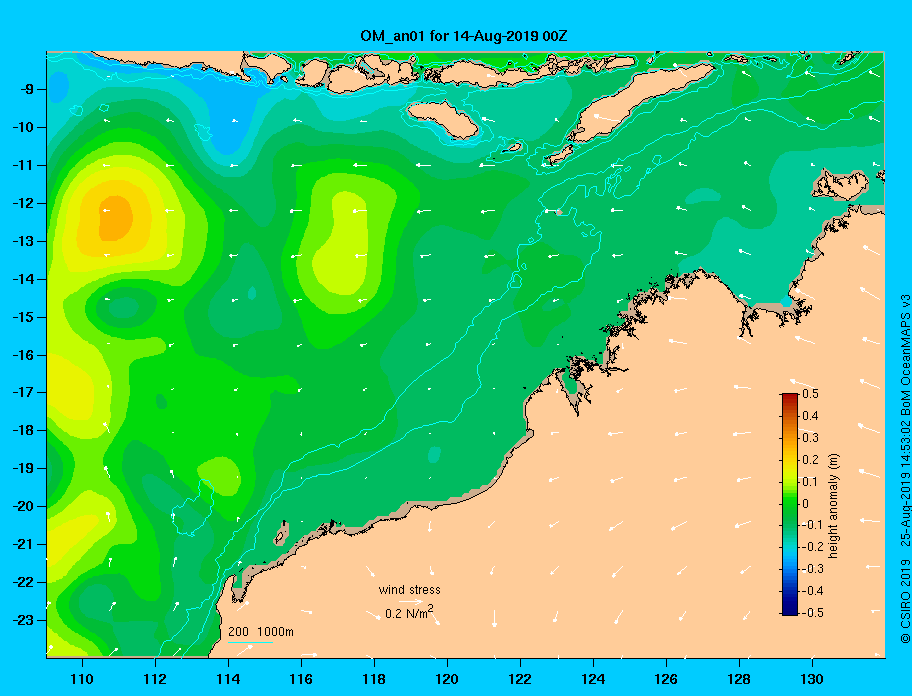Click the longitude label '124'
Viewport: 912px width, 696px height.
[x=593, y=679]
